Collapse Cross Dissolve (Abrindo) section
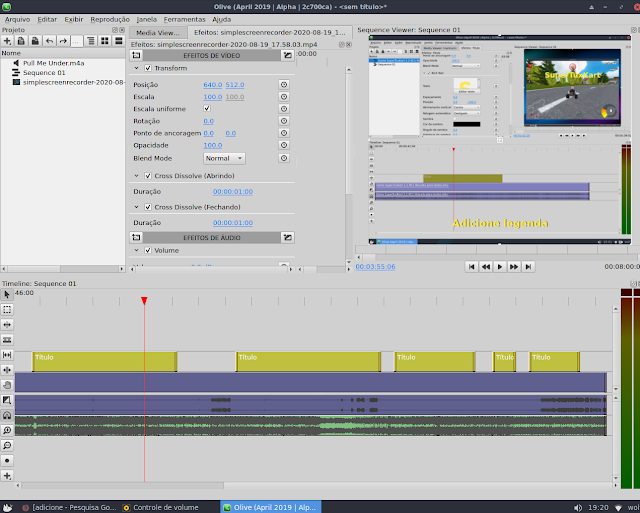Screen dimensions: 640x513 pos(137,176)
